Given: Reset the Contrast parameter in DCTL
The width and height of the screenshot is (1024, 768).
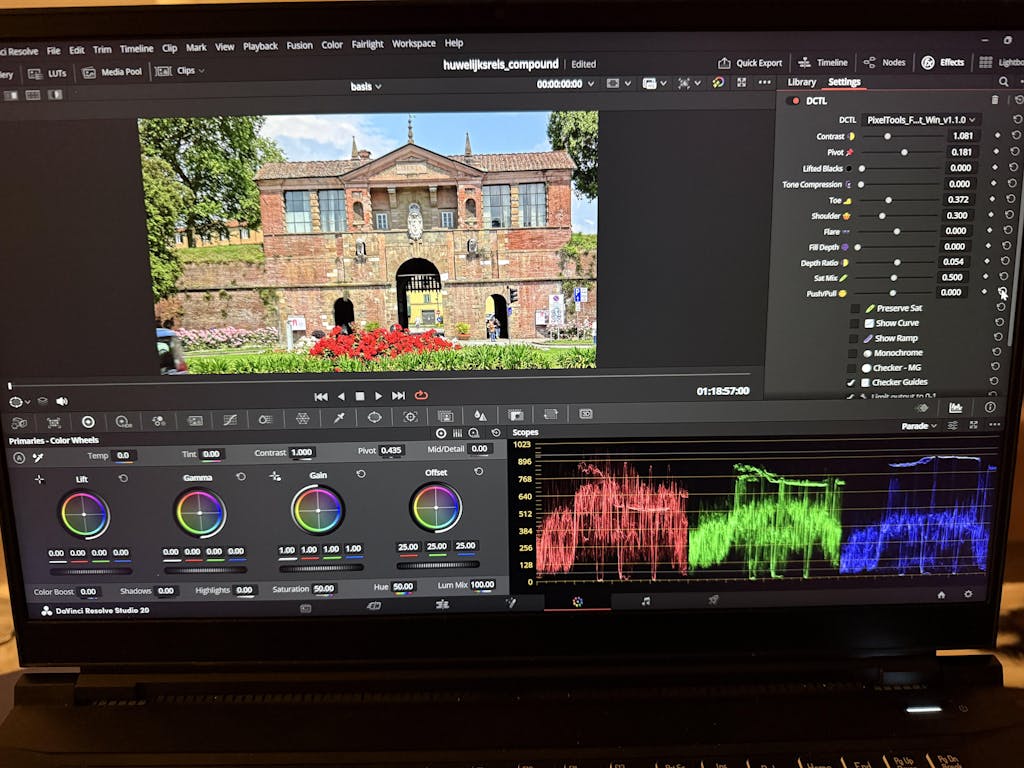Looking at the screenshot, I should (x=1015, y=136).
